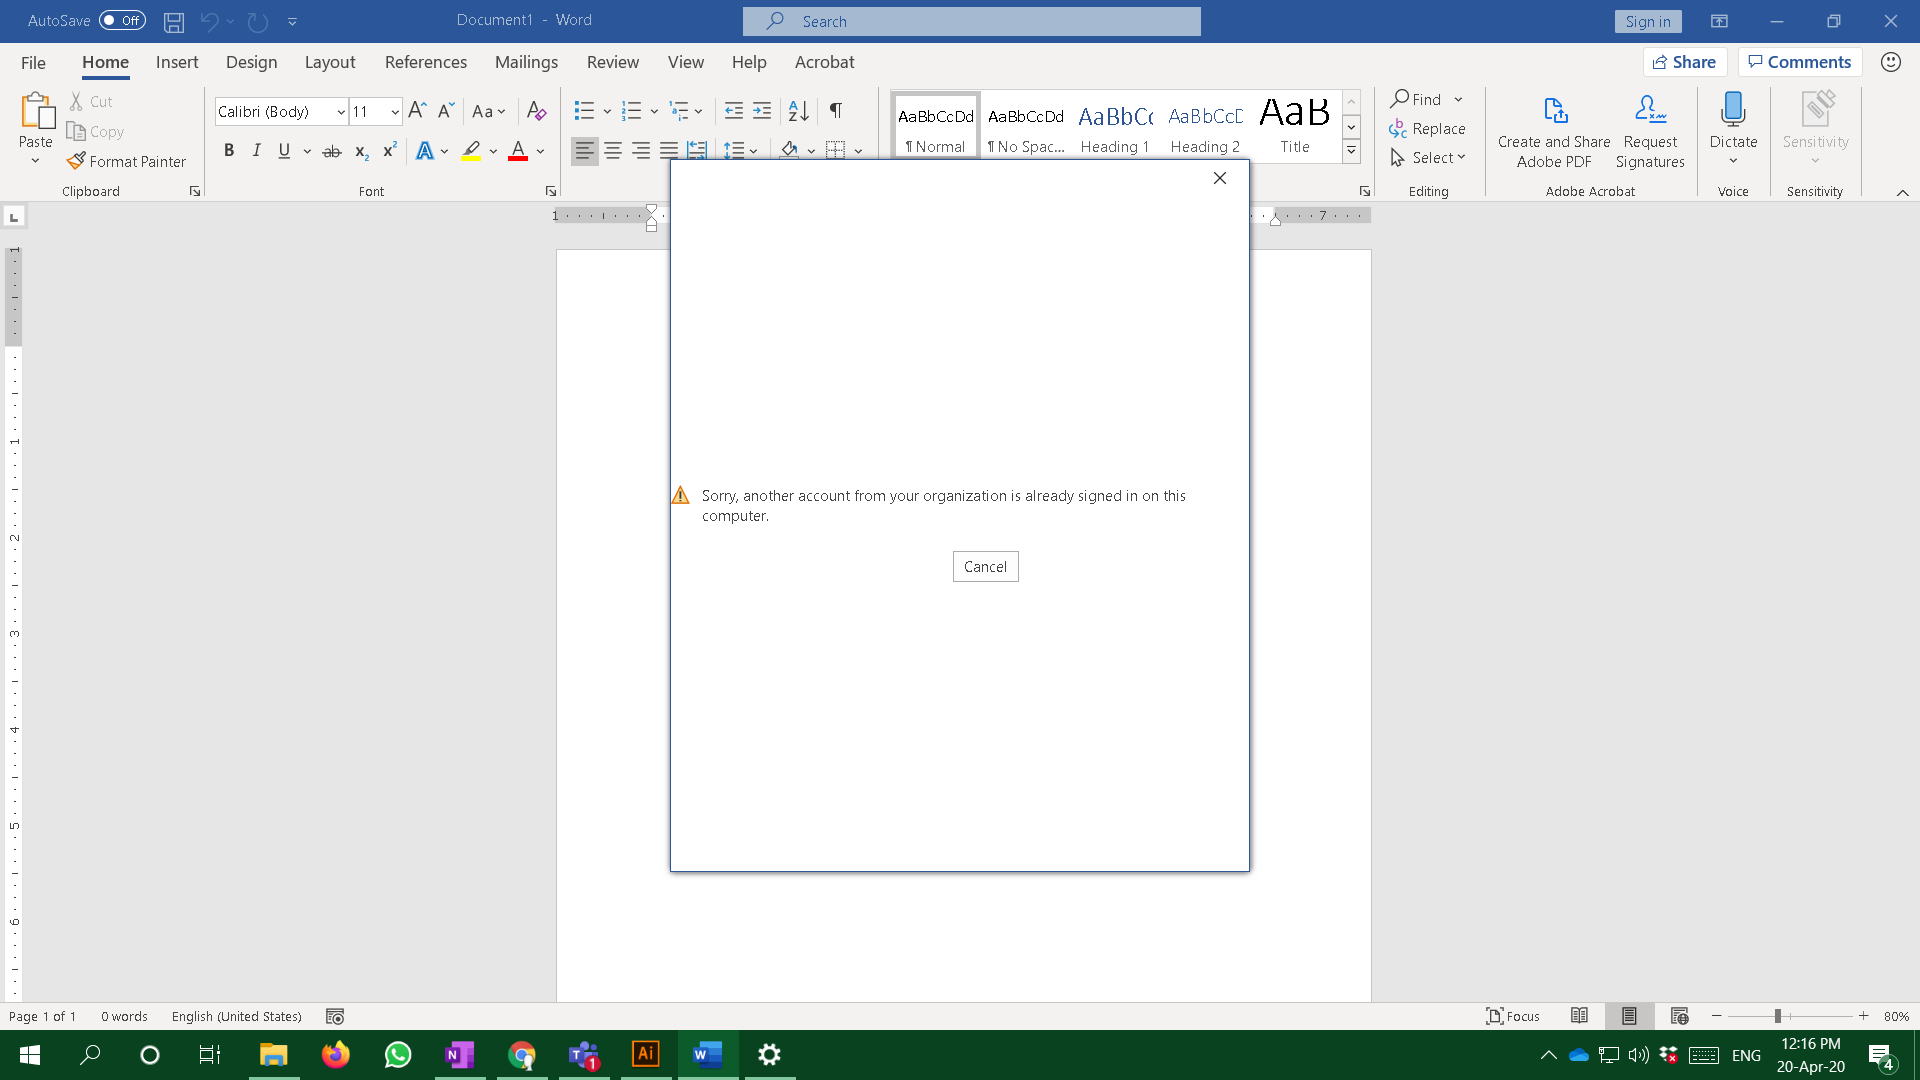Decrease paragraph indent

click(733, 111)
